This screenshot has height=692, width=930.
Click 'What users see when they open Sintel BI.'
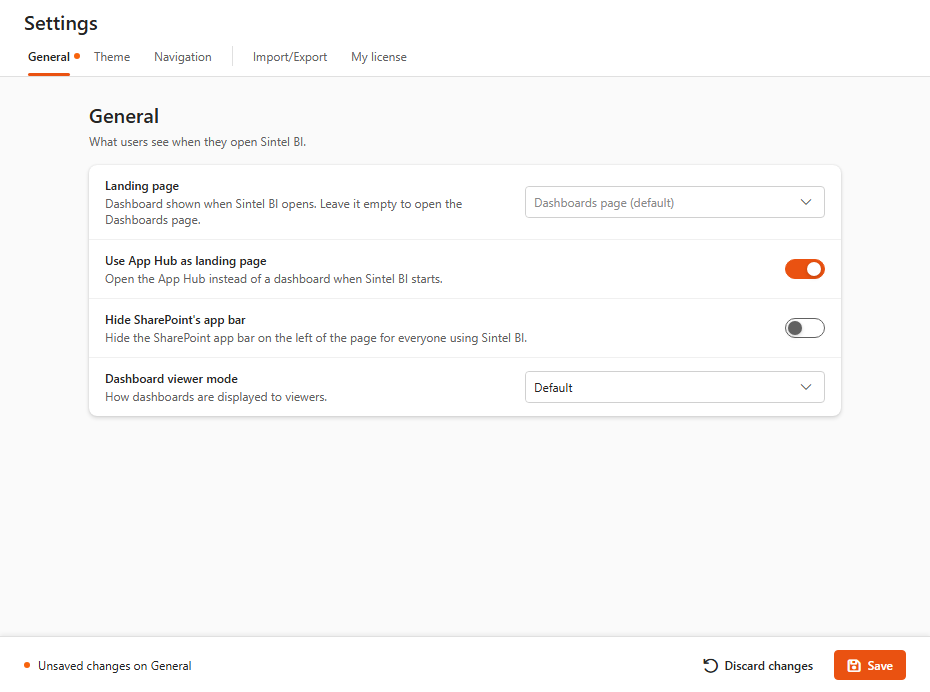pyautogui.click(x=198, y=142)
